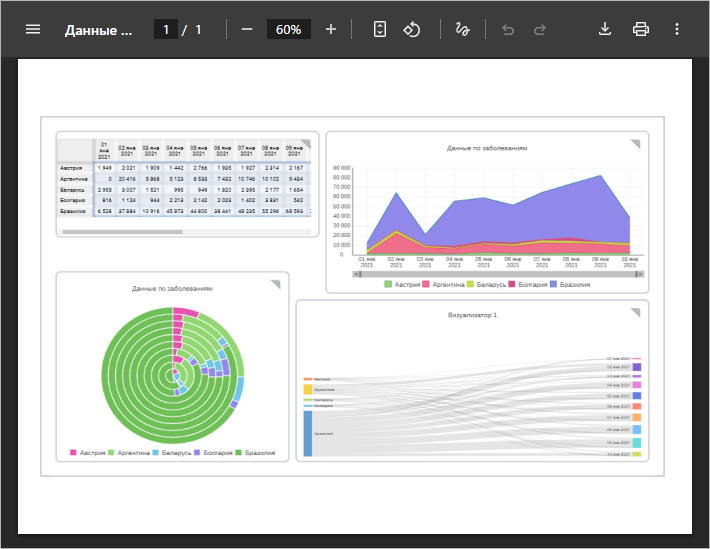Screen dimensions: 710x549
Task: Click the Бразилия legend swatch in area chart
Action: (552, 285)
